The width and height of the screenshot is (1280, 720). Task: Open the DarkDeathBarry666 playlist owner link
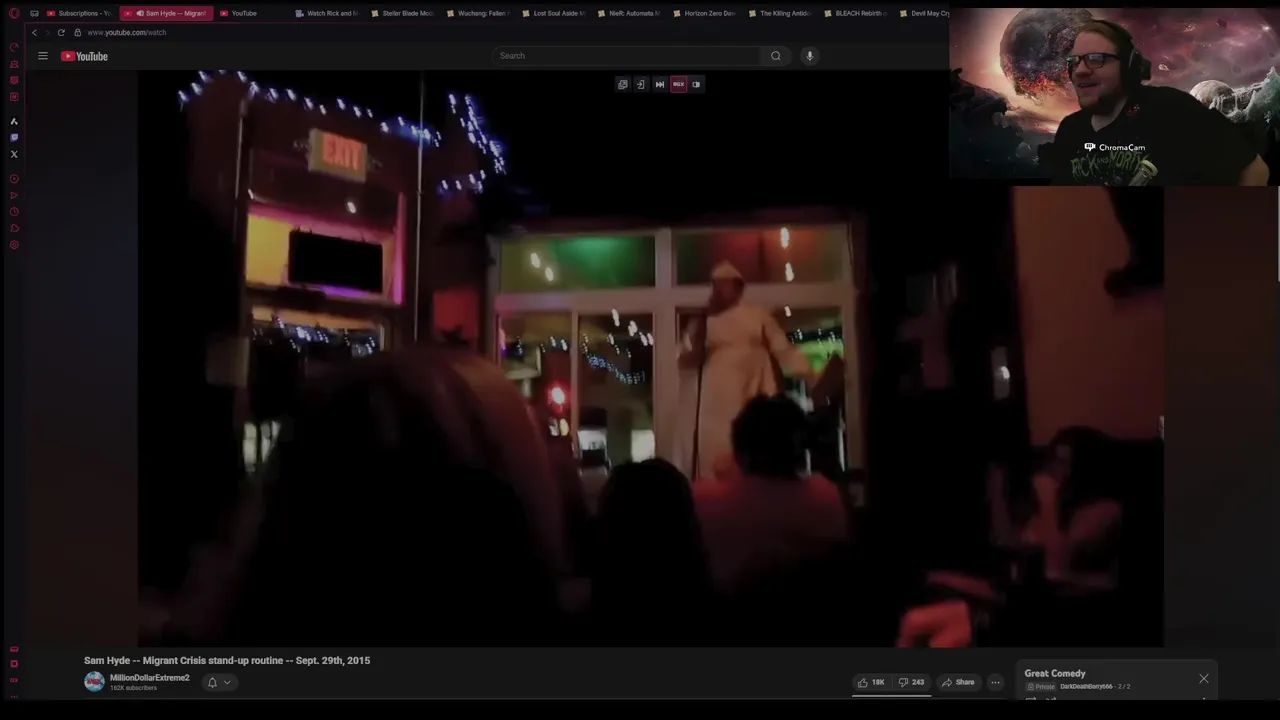point(1086,687)
